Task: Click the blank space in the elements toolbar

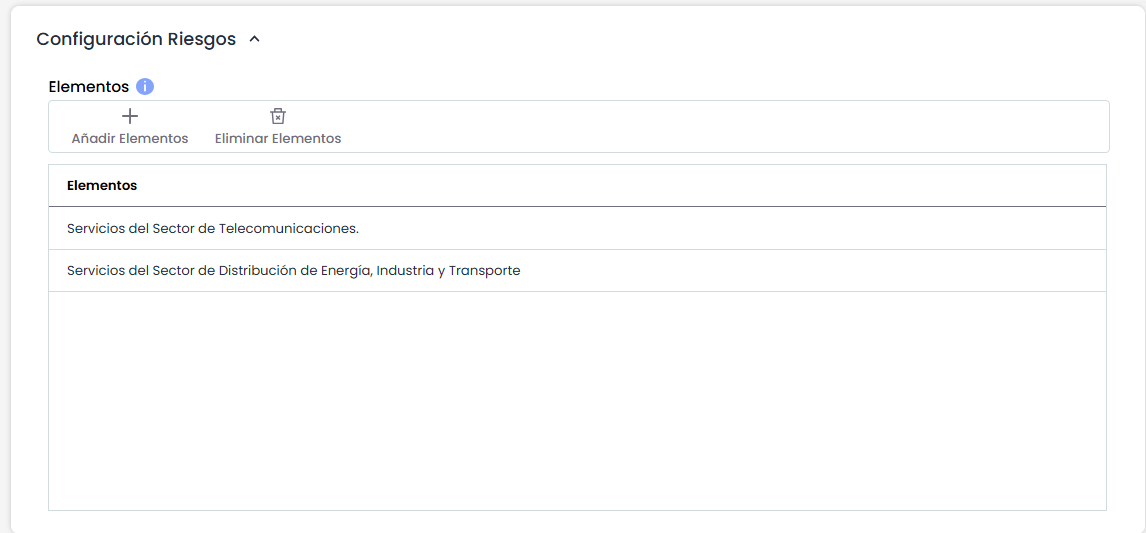Action: coord(720,127)
